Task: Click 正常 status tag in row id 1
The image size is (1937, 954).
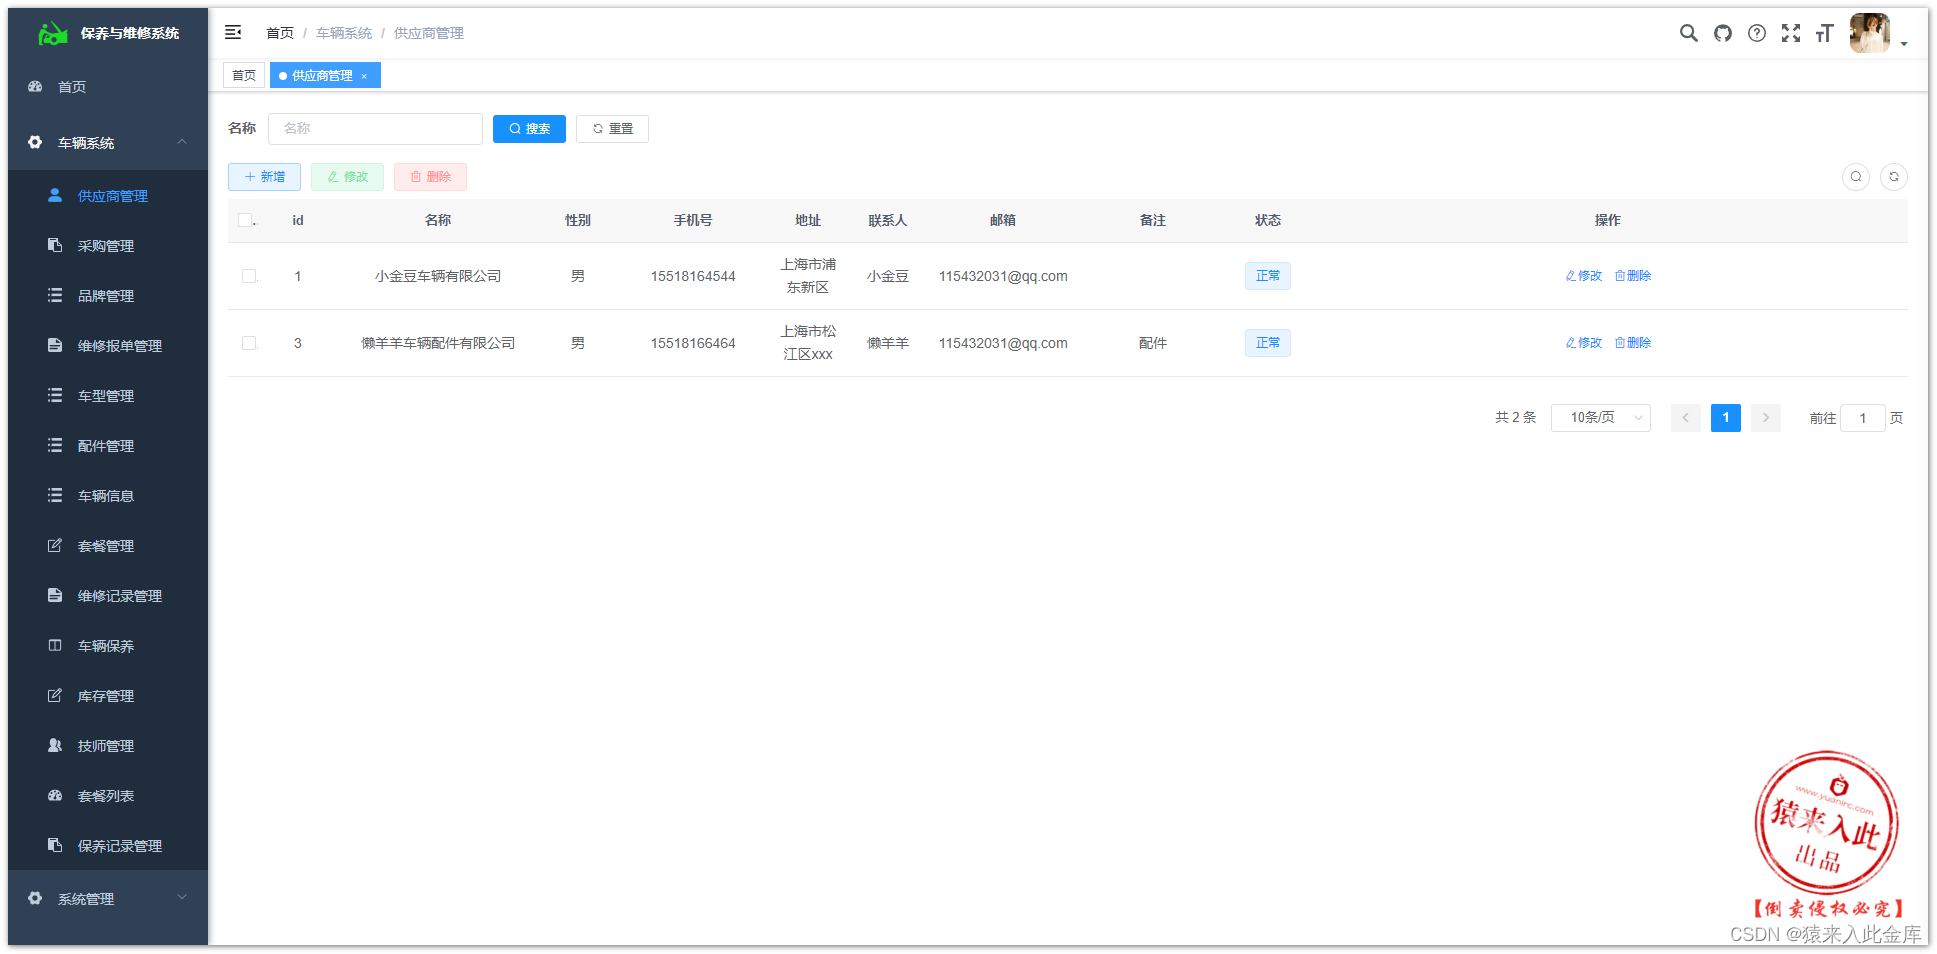Action: [x=1268, y=276]
